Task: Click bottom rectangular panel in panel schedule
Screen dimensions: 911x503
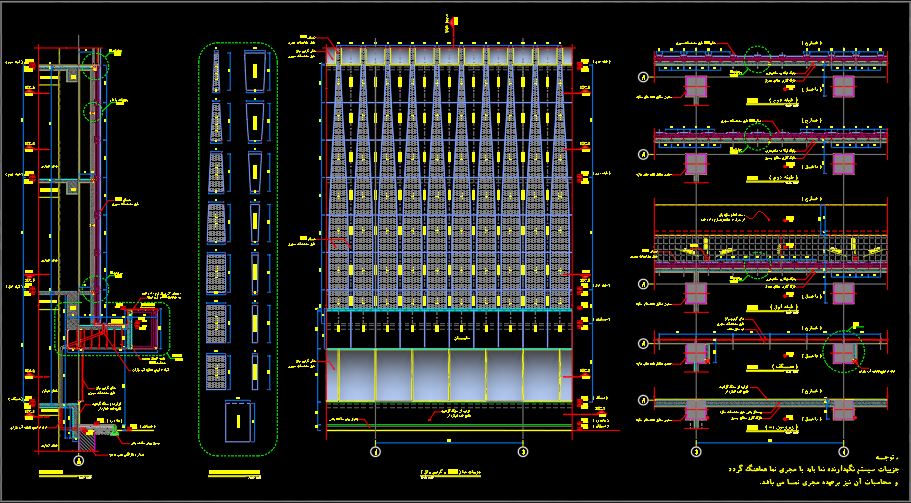Action: coord(239,421)
